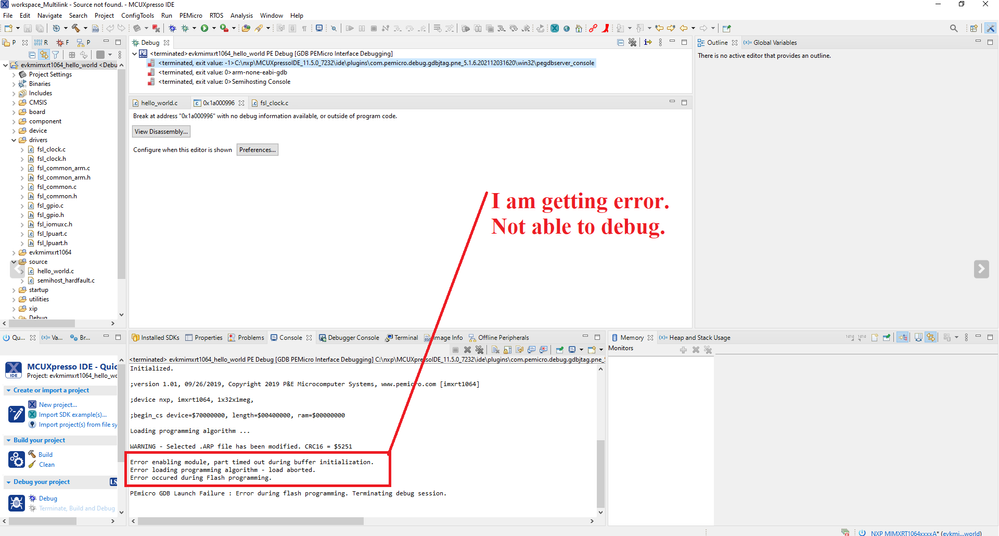Click the blue bug Debug toolbar icon

(x=172, y=28)
